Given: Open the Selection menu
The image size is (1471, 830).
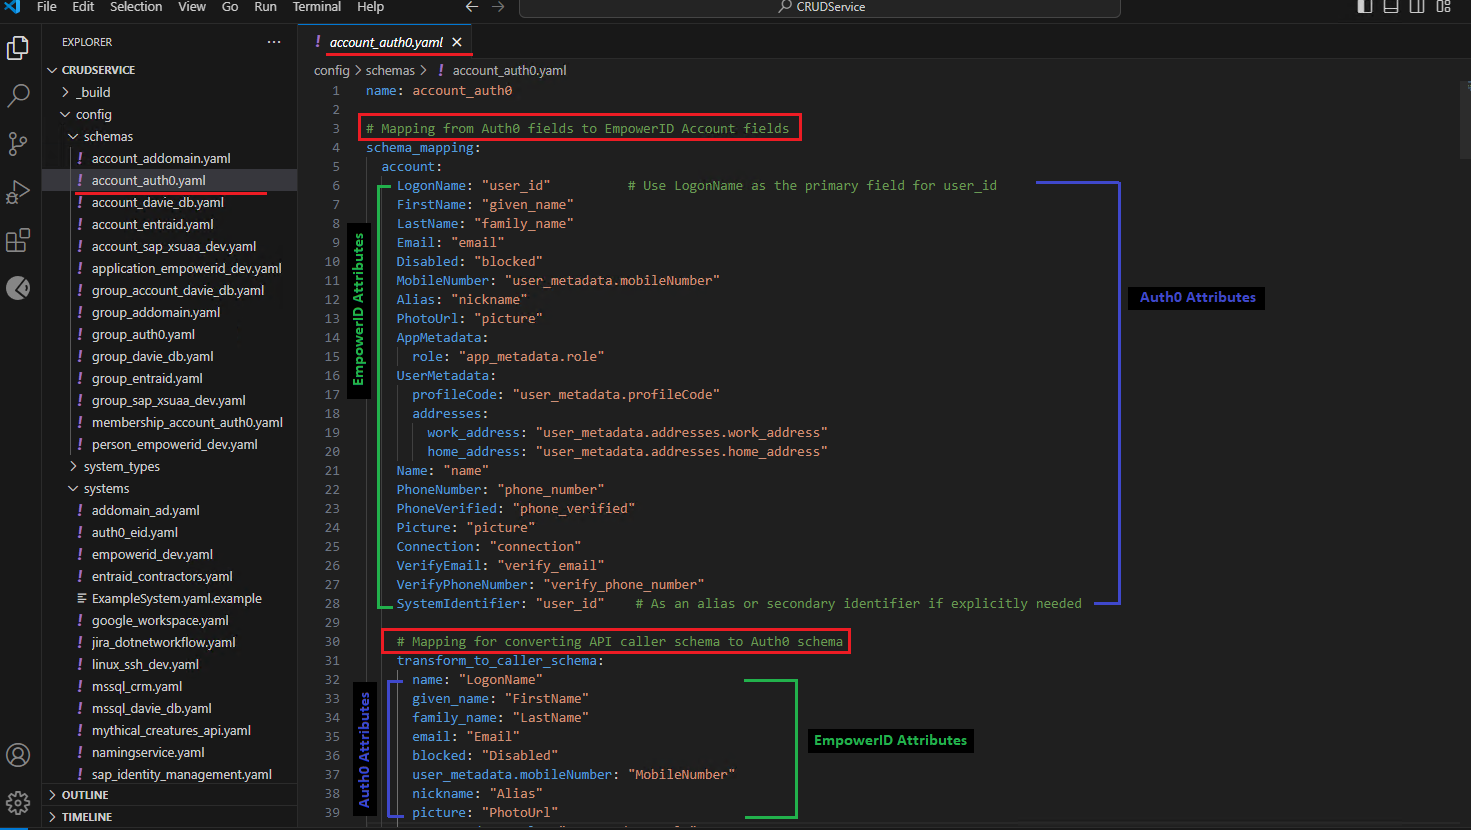Looking at the screenshot, I should [x=136, y=7].
